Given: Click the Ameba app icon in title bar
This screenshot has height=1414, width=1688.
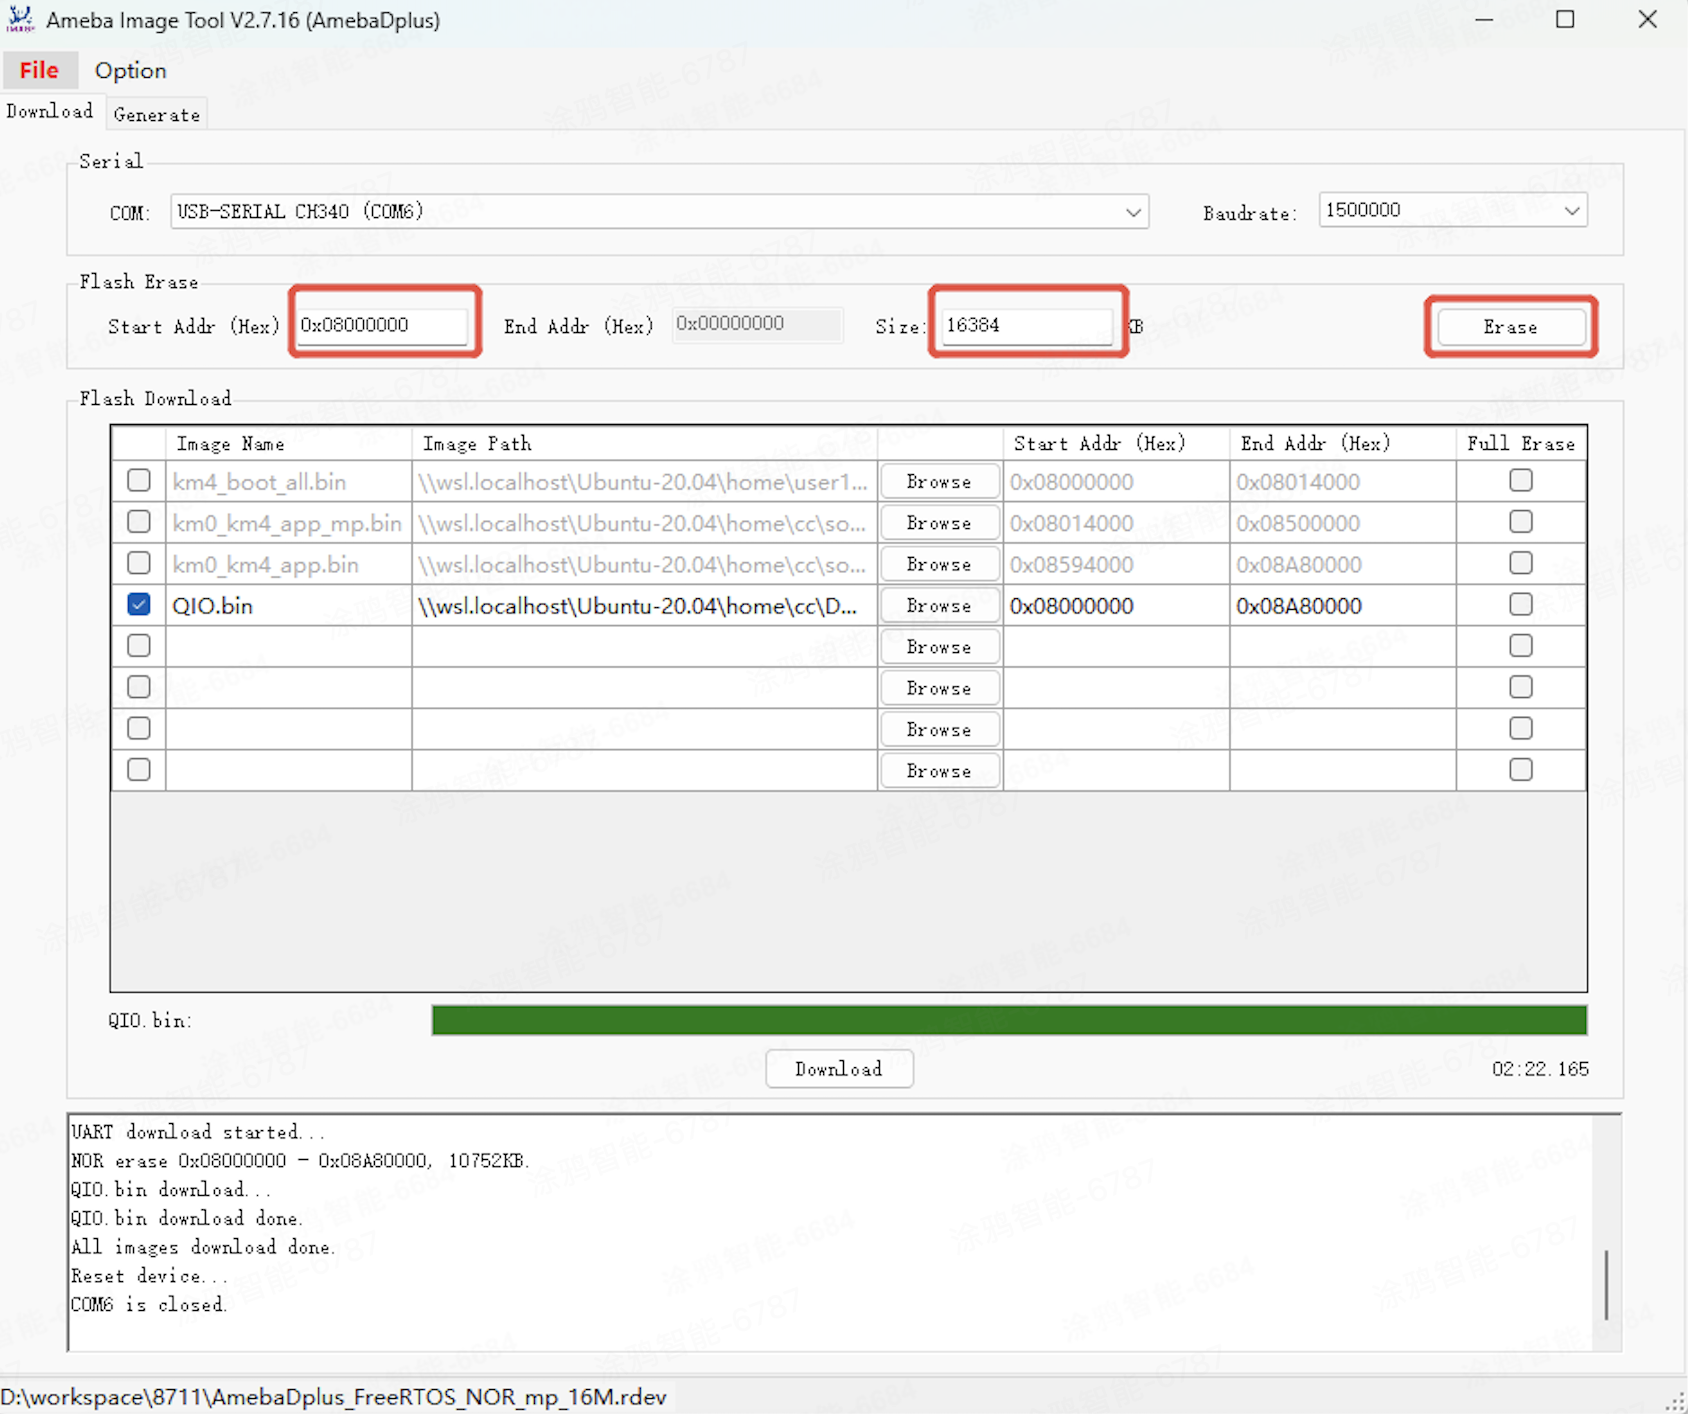Looking at the screenshot, I should point(20,20).
